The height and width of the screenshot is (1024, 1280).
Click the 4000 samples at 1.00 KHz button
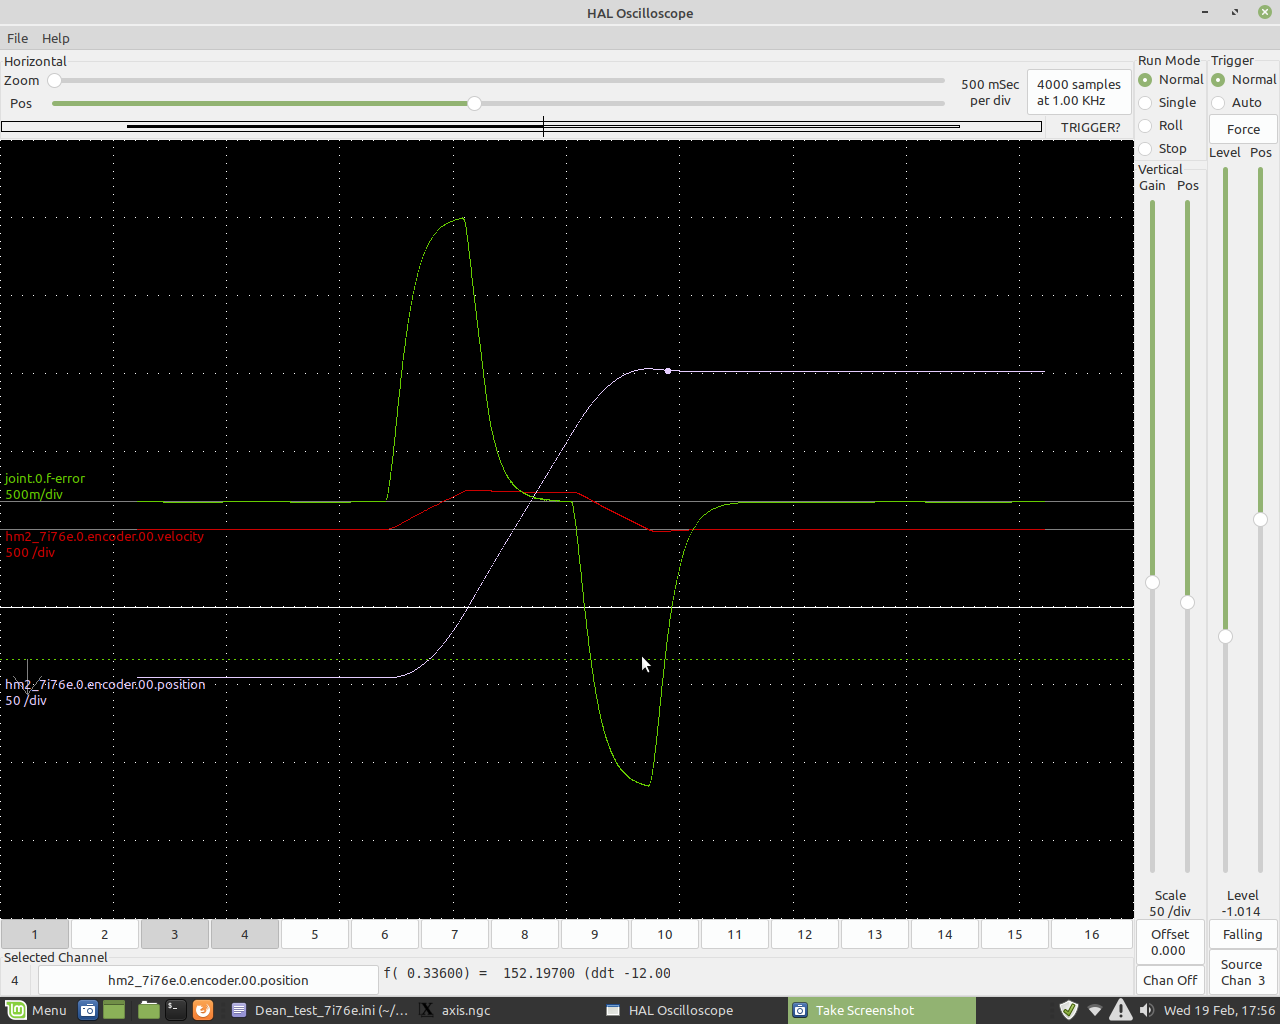(x=1079, y=92)
